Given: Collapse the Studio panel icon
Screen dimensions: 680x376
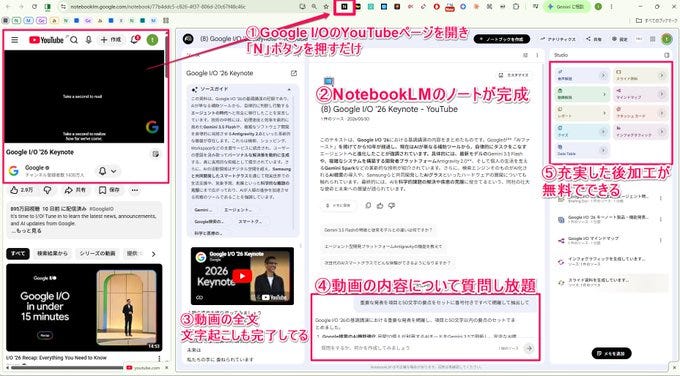Looking at the screenshot, I should point(667,55).
